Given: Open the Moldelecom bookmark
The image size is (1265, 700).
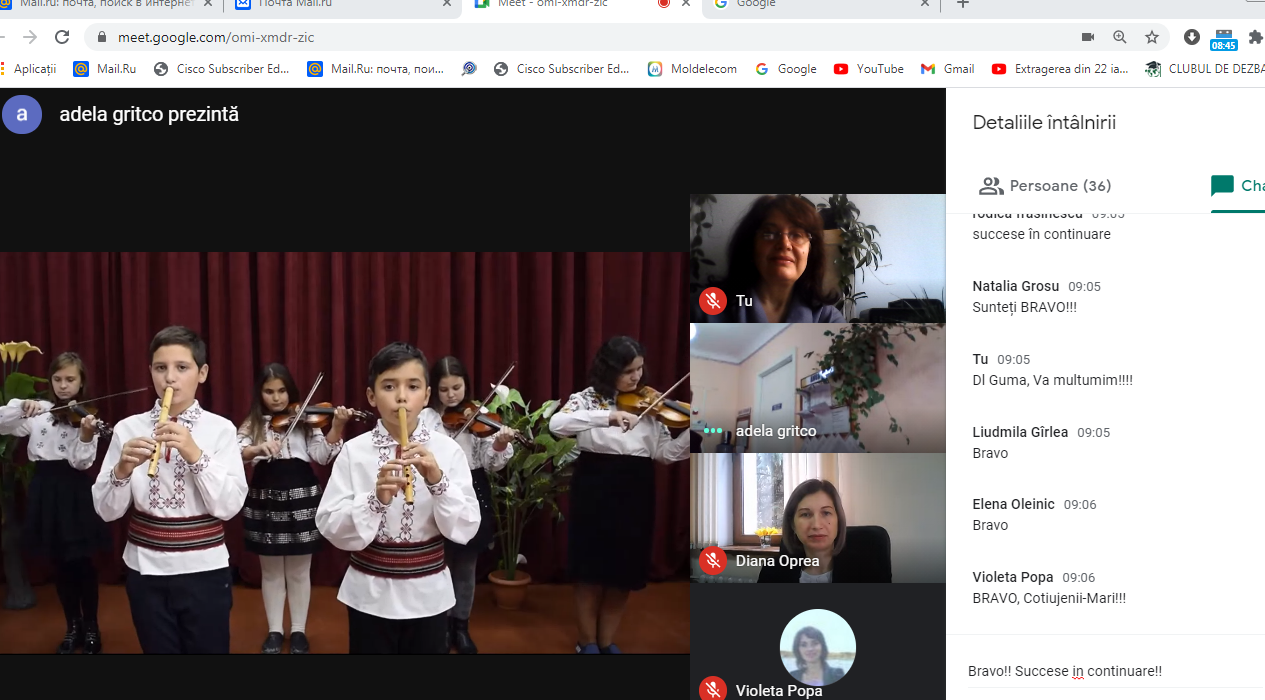Looking at the screenshot, I should pyautogui.click(x=692, y=69).
